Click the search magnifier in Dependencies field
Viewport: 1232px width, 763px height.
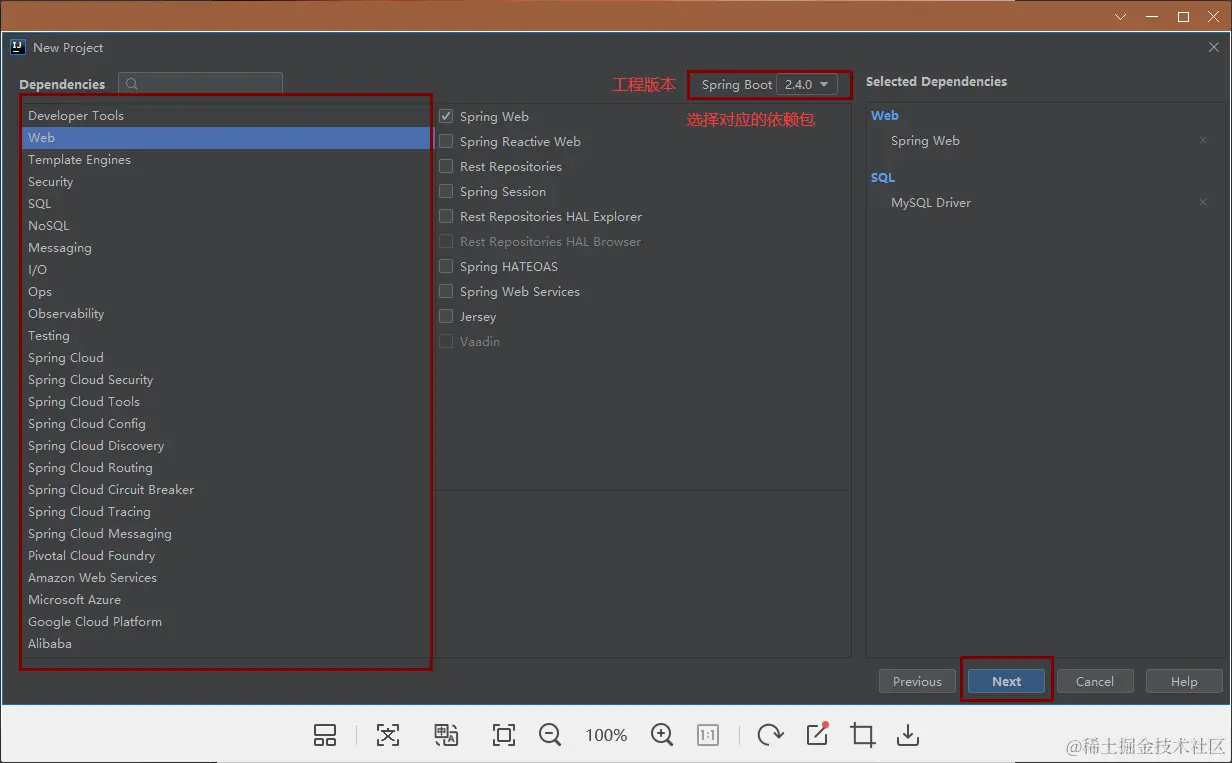132,85
